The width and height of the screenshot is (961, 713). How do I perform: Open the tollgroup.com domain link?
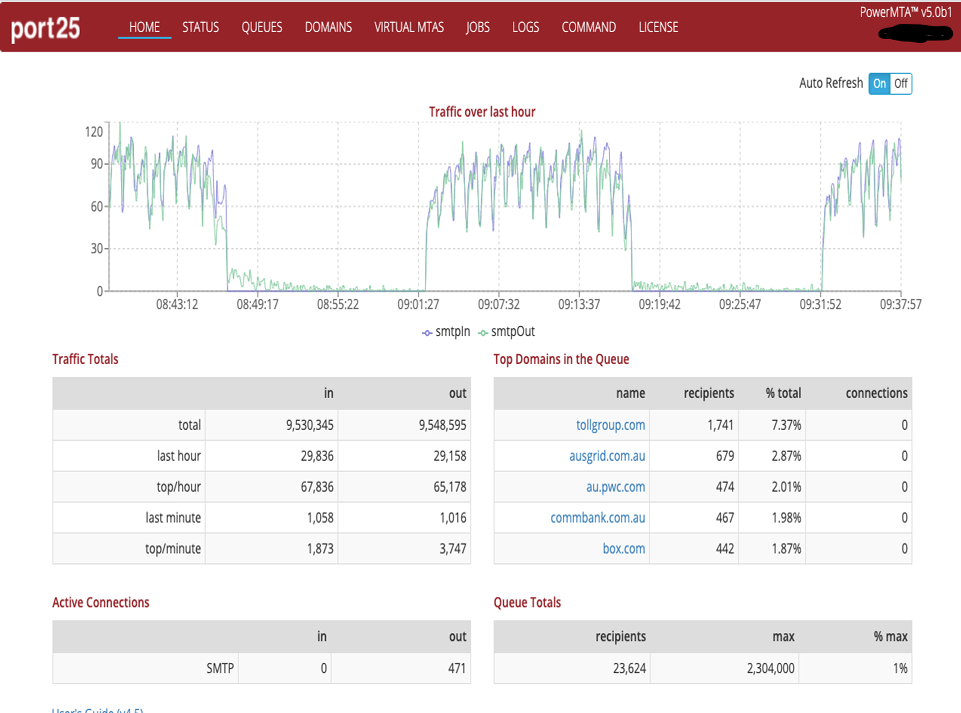point(611,425)
